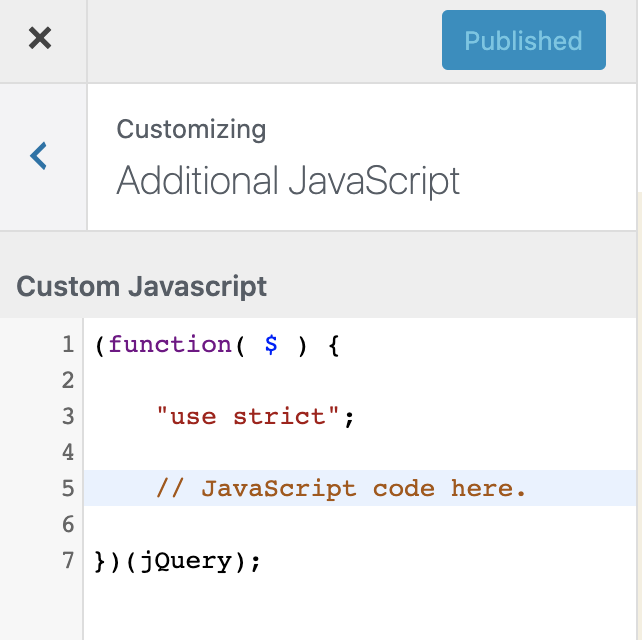Click the blue $ parameter on line 1

(x=271, y=345)
